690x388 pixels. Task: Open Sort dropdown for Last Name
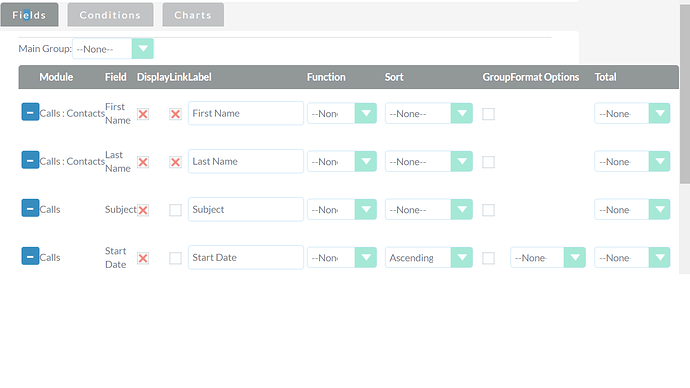coord(429,161)
